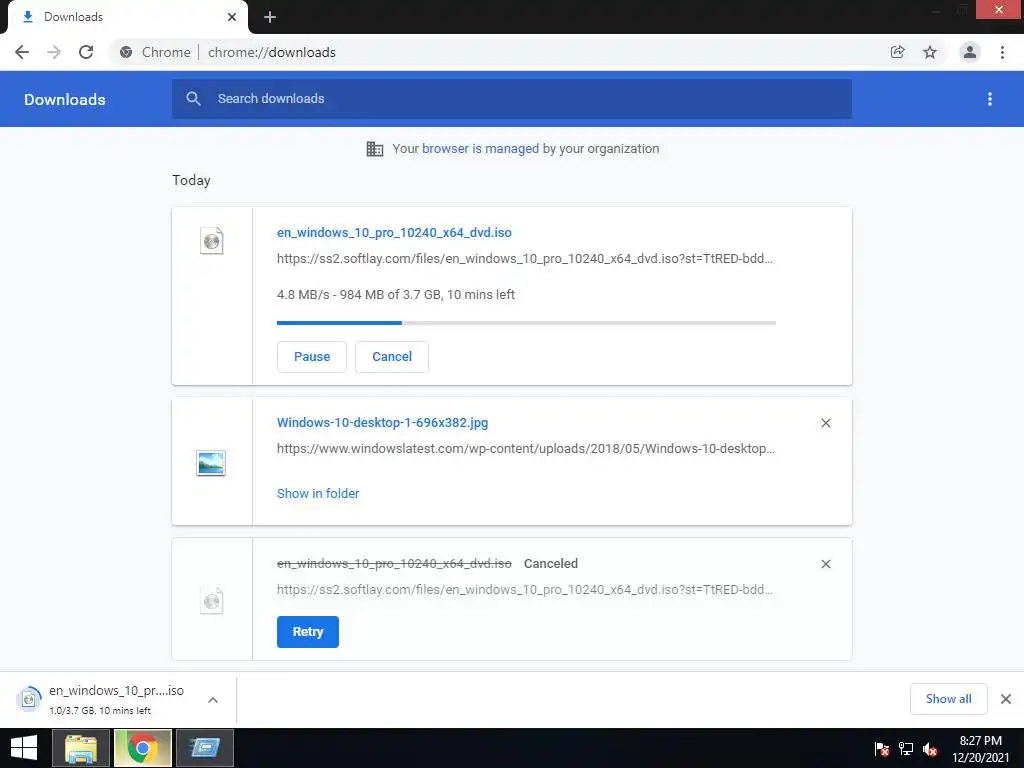Screen dimensions: 1024x768
Task: Go back using the browser back arrow
Action: click(x=22, y=52)
